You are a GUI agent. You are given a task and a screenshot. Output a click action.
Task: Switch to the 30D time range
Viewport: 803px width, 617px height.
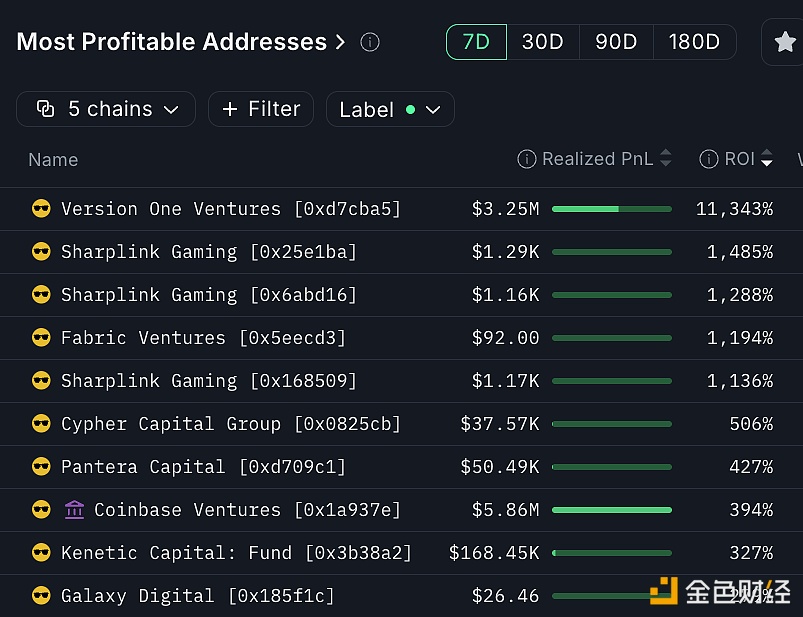(x=543, y=42)
